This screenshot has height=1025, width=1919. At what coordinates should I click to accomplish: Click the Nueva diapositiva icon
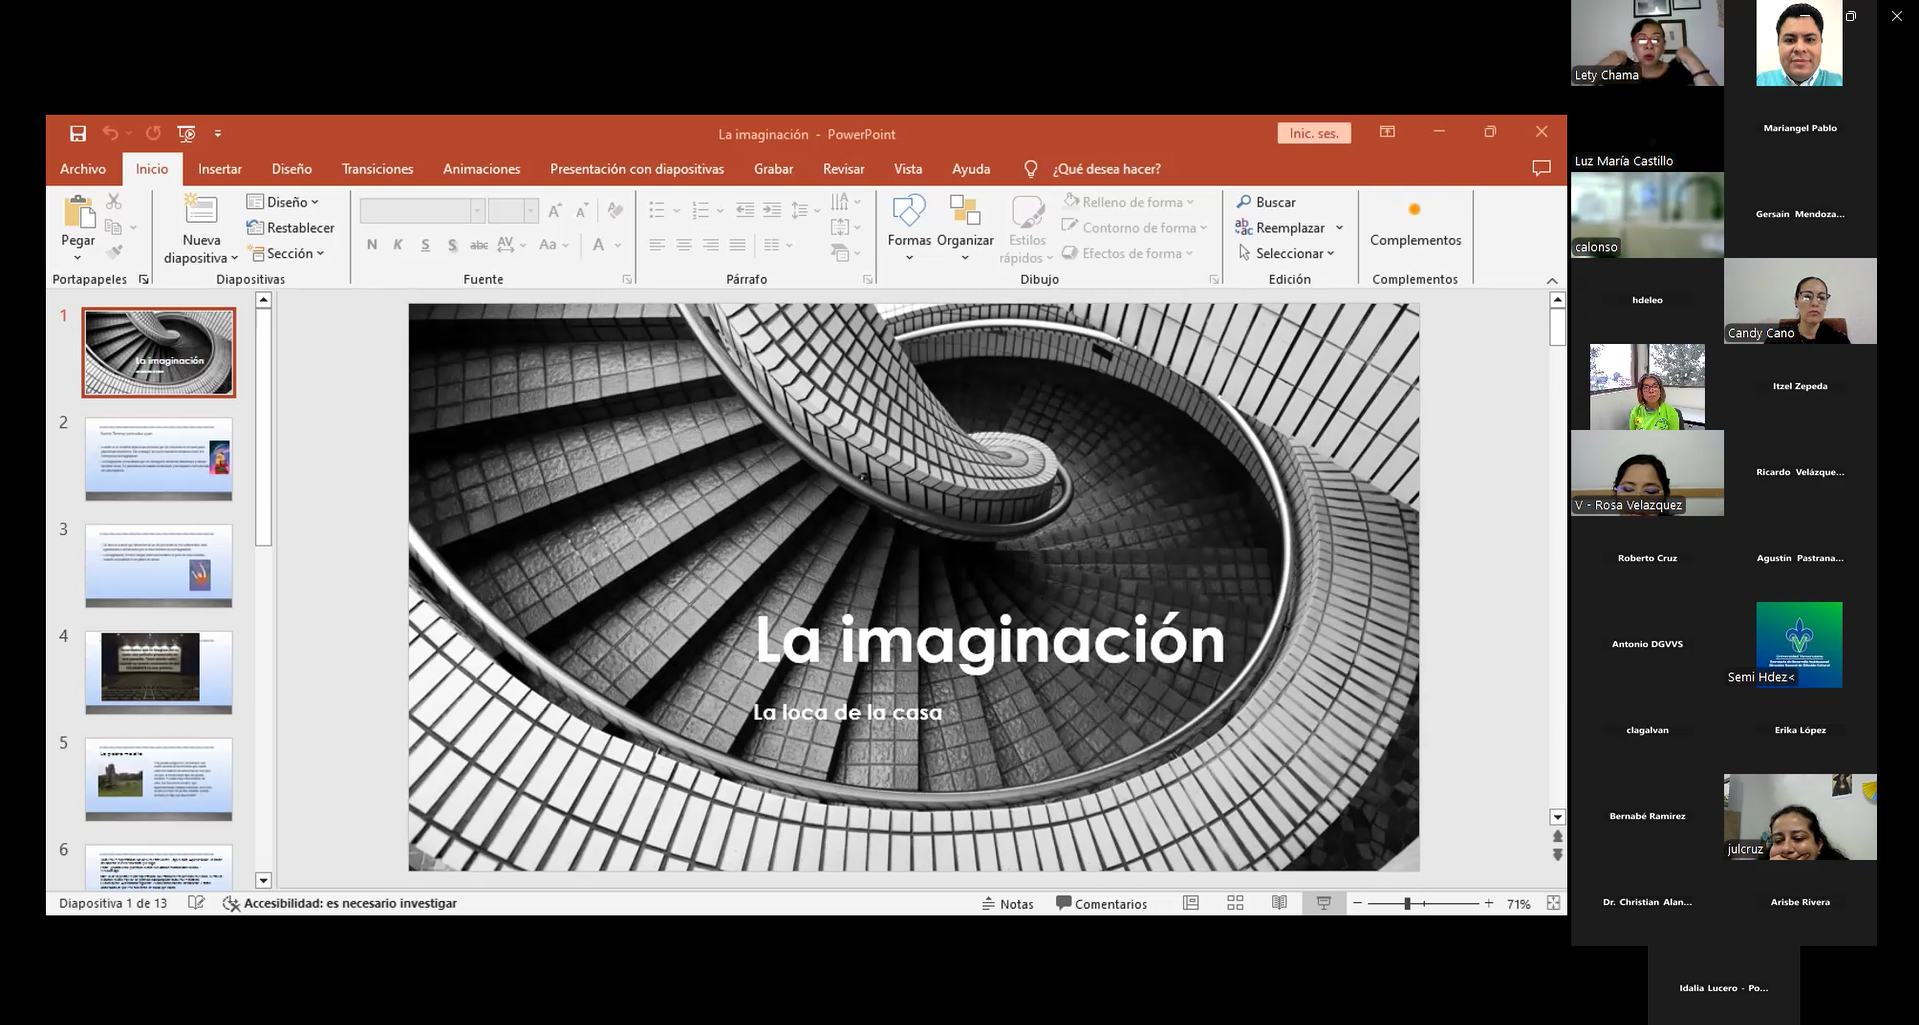click(x=201, y=211)
